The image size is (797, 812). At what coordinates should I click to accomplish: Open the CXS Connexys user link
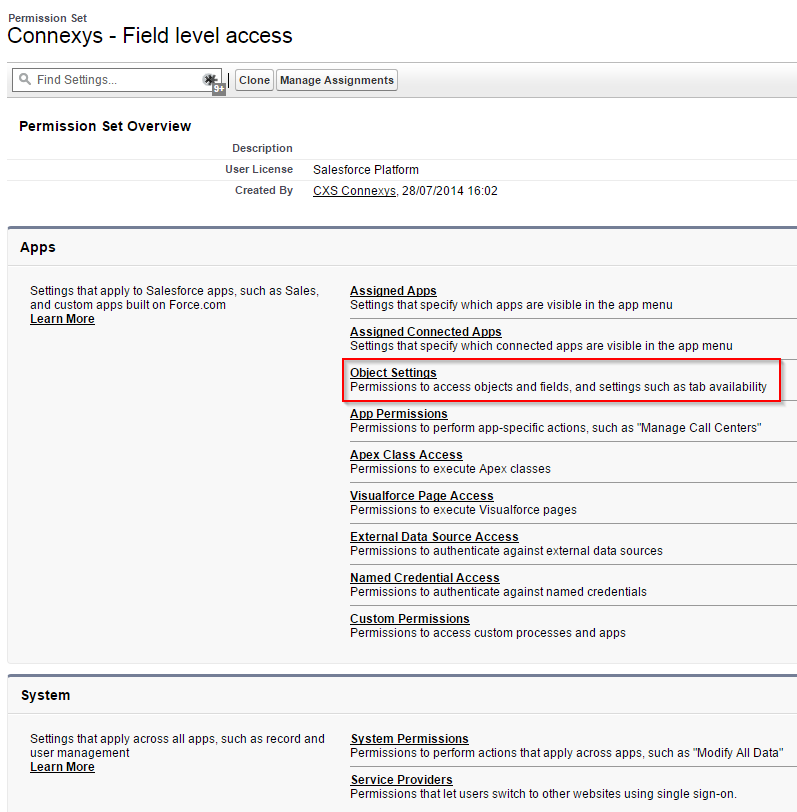click(354, 191)
